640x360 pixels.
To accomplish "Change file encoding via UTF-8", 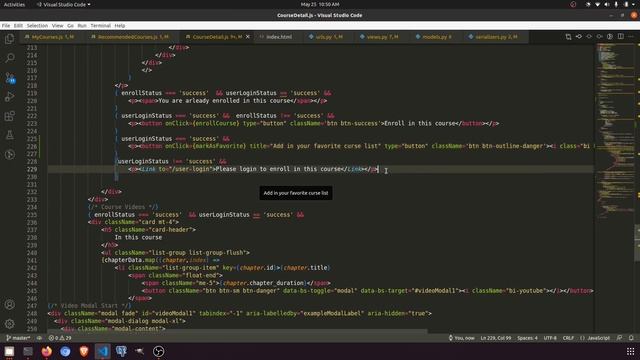I will click(550, 338).
